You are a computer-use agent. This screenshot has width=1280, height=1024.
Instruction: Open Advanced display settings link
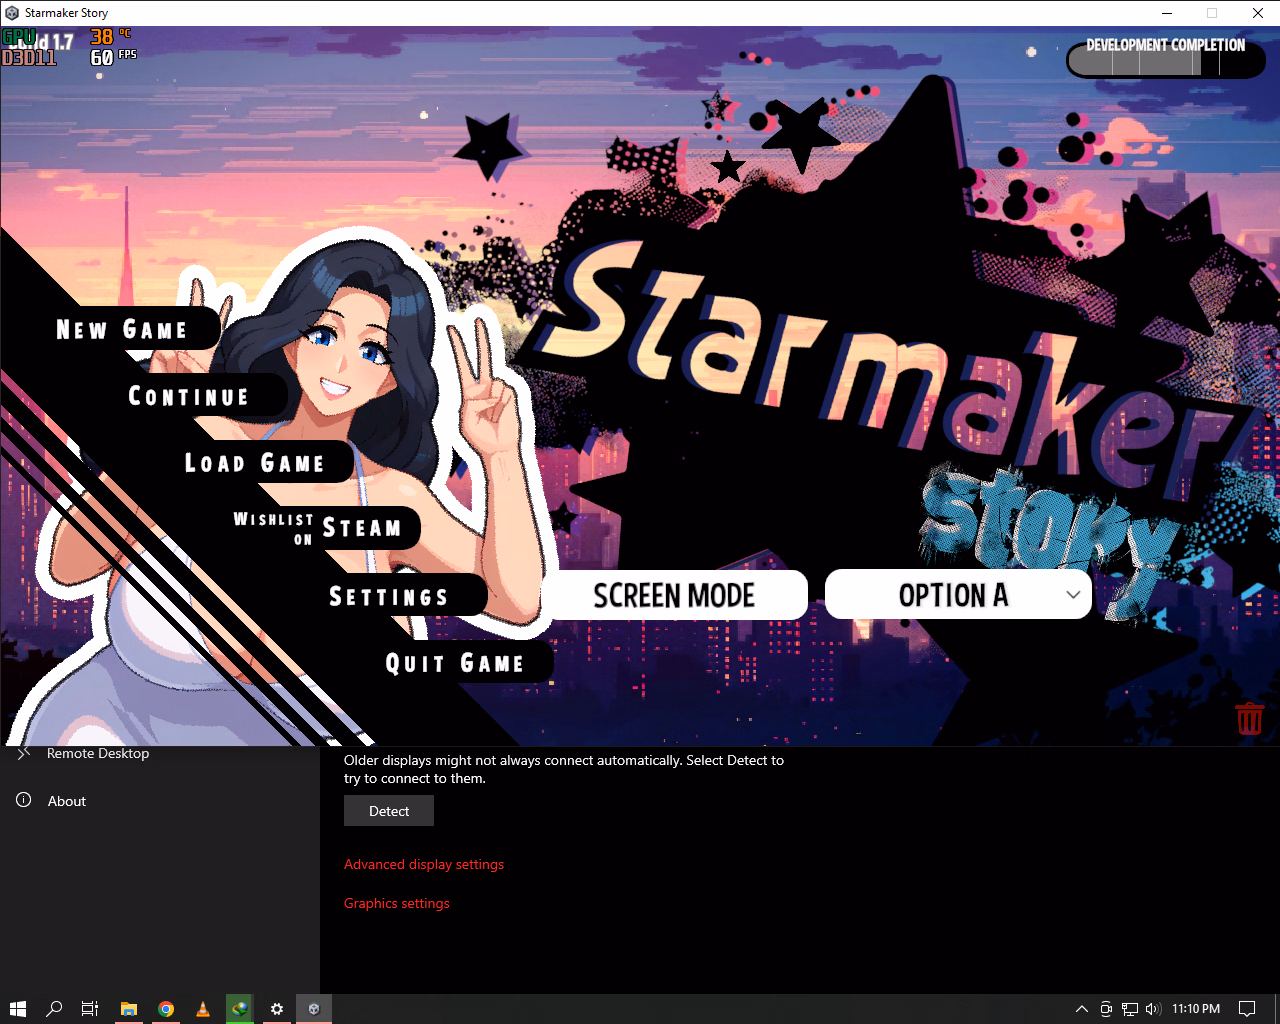424,864
